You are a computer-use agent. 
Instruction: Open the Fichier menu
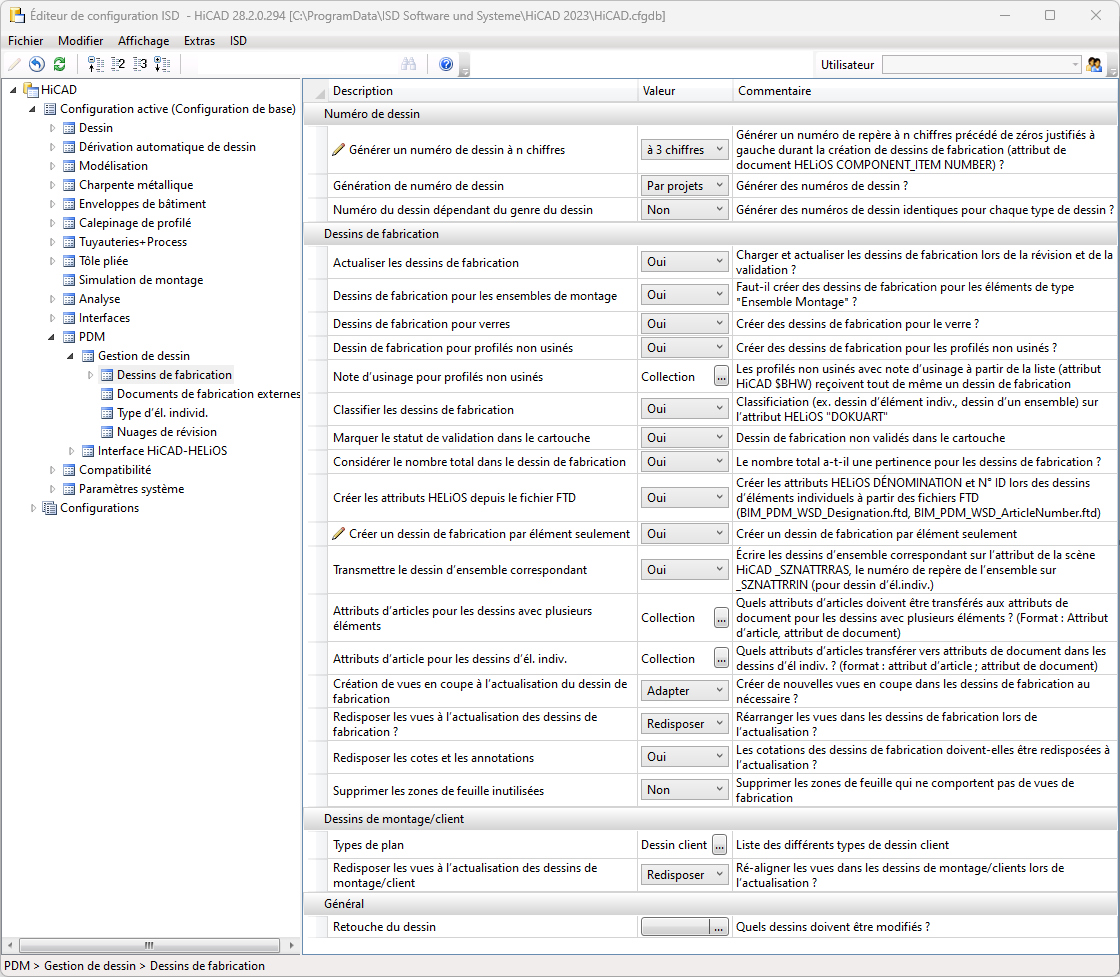click(x=26, y=41)
